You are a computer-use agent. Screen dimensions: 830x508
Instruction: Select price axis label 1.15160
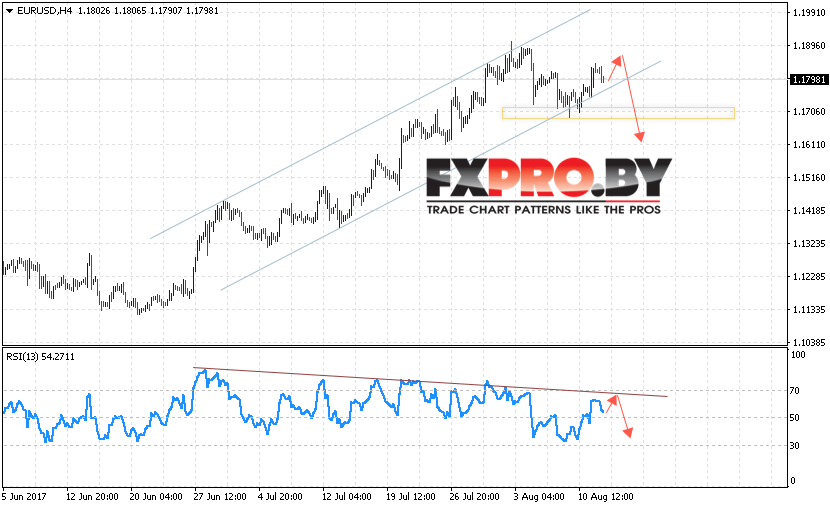[809, 177]
